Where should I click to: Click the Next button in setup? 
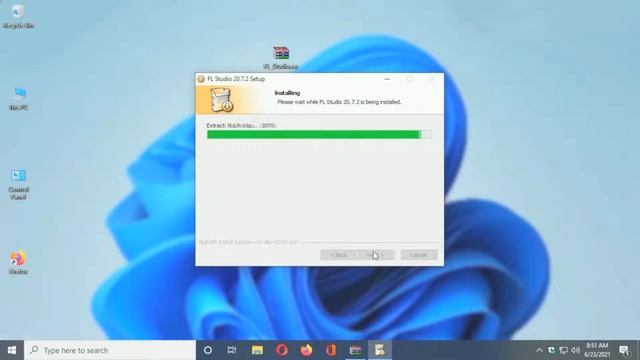pos(376,255)
